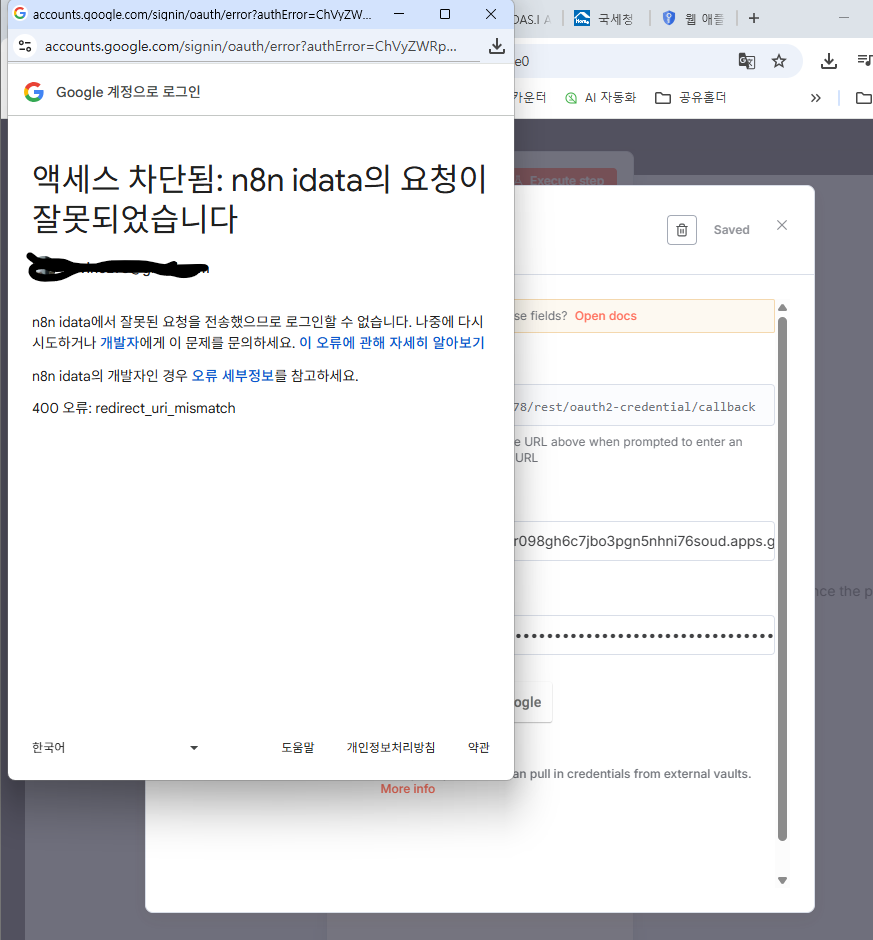Click the More info link
The image size is (873, 940).
[x=408, y=789]
